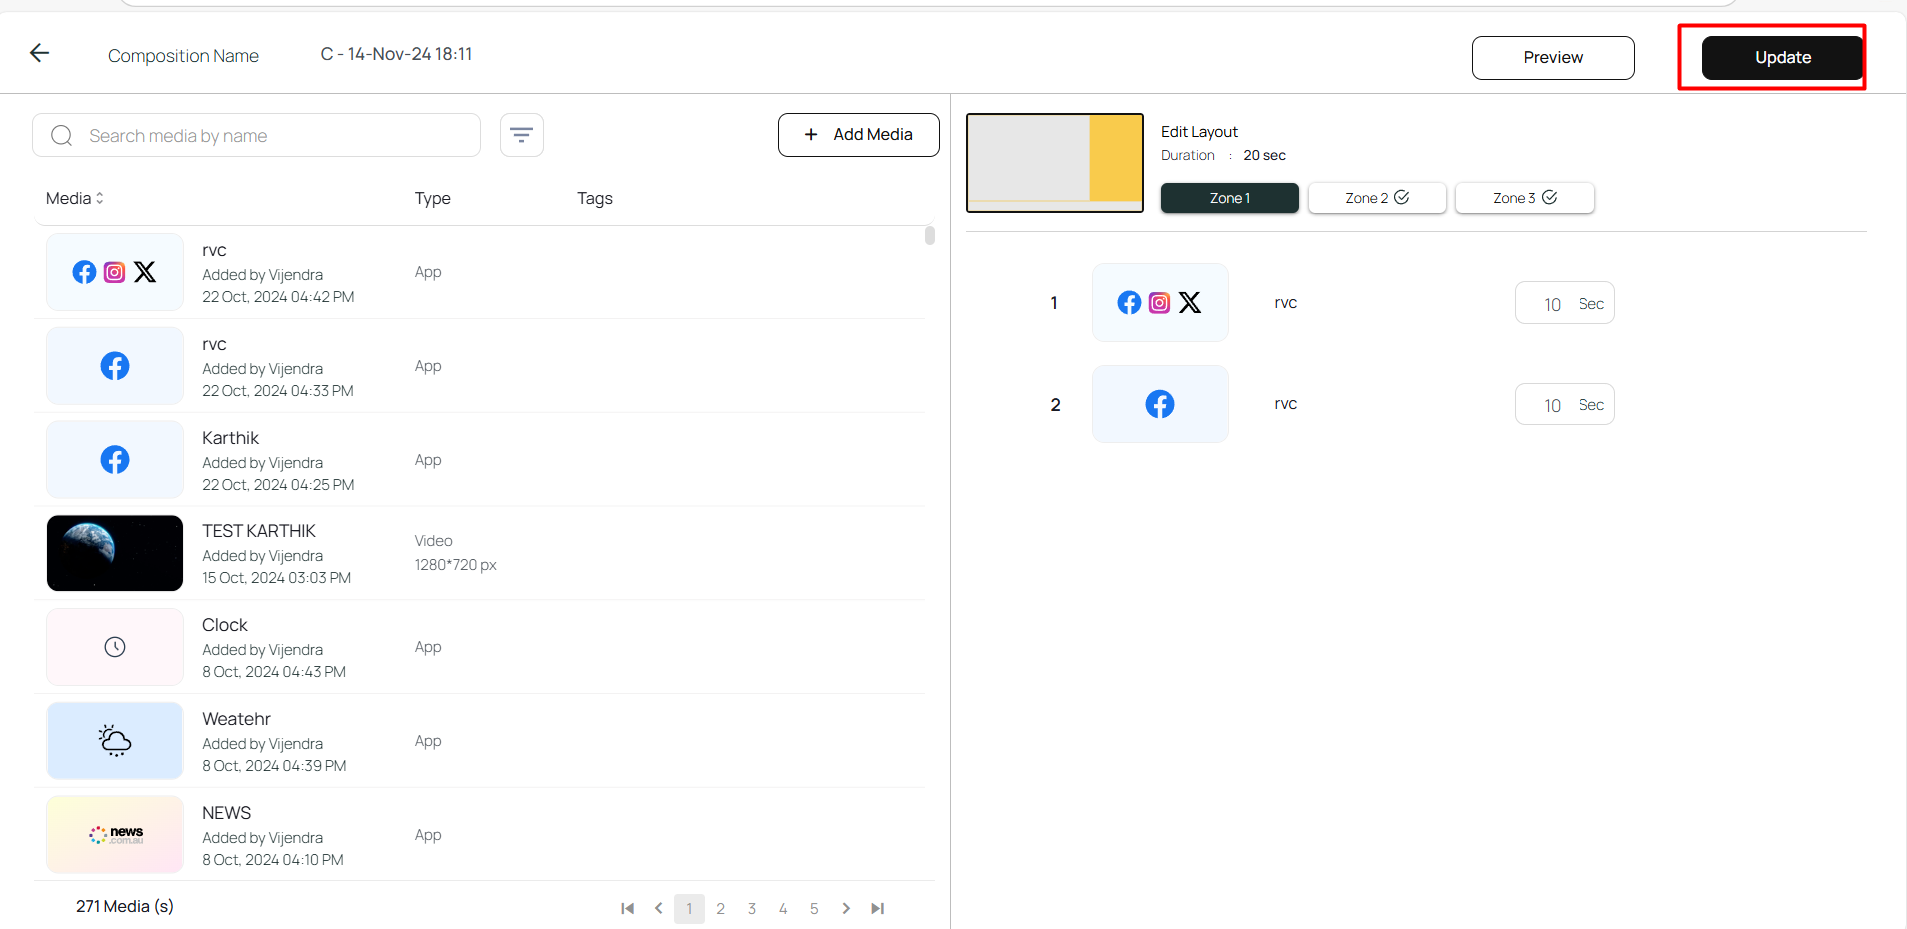Viewport: 1907px width, 929px height.
Task: Select the Weatehr app icon thumbnail
Action: point(115,741)
